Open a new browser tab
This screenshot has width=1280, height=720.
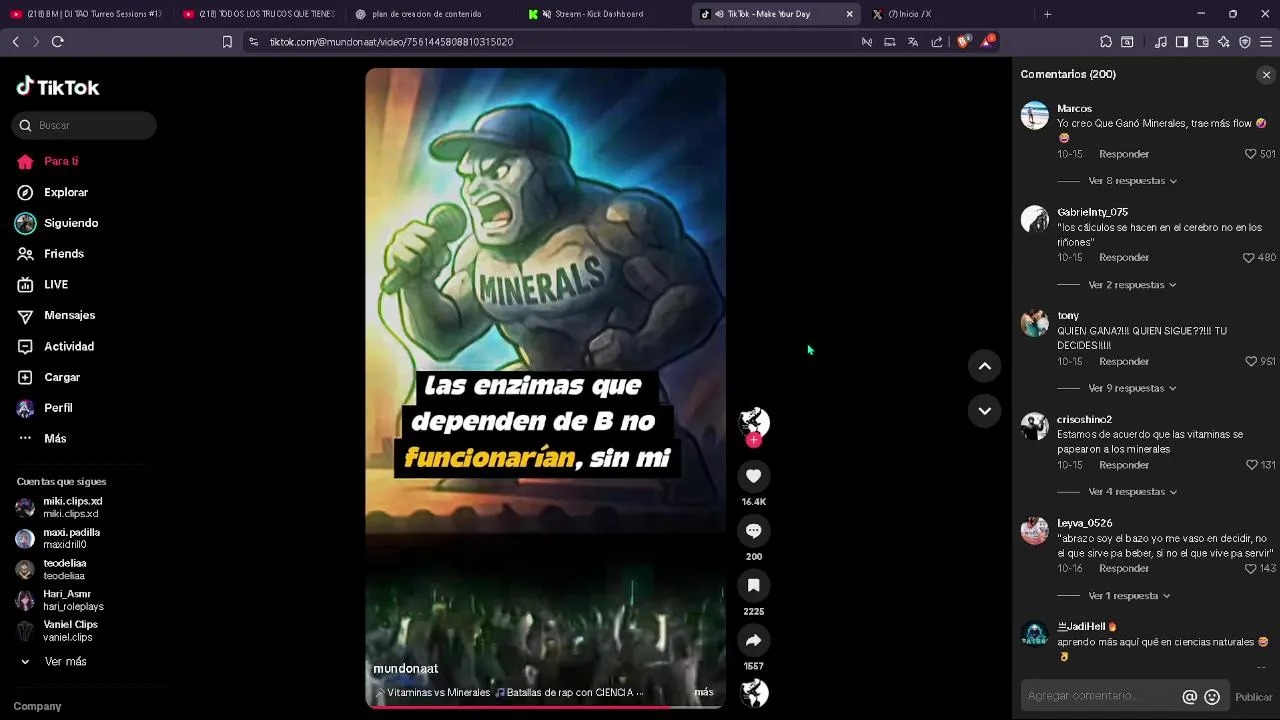pyautogui.click(x=1047, y=14)
